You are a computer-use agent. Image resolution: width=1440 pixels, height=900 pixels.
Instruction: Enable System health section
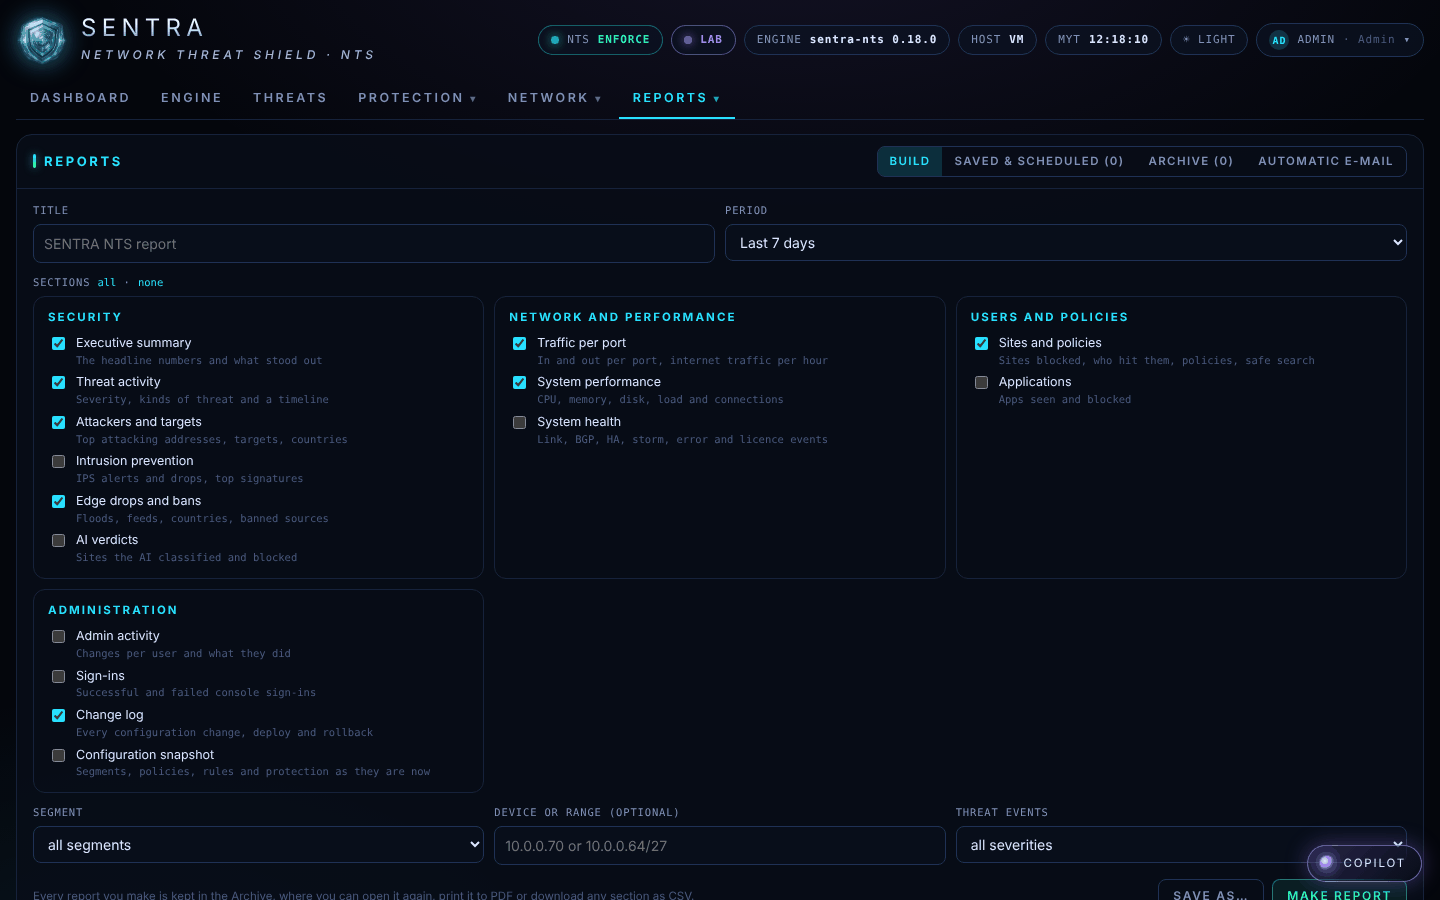(520, 422)
